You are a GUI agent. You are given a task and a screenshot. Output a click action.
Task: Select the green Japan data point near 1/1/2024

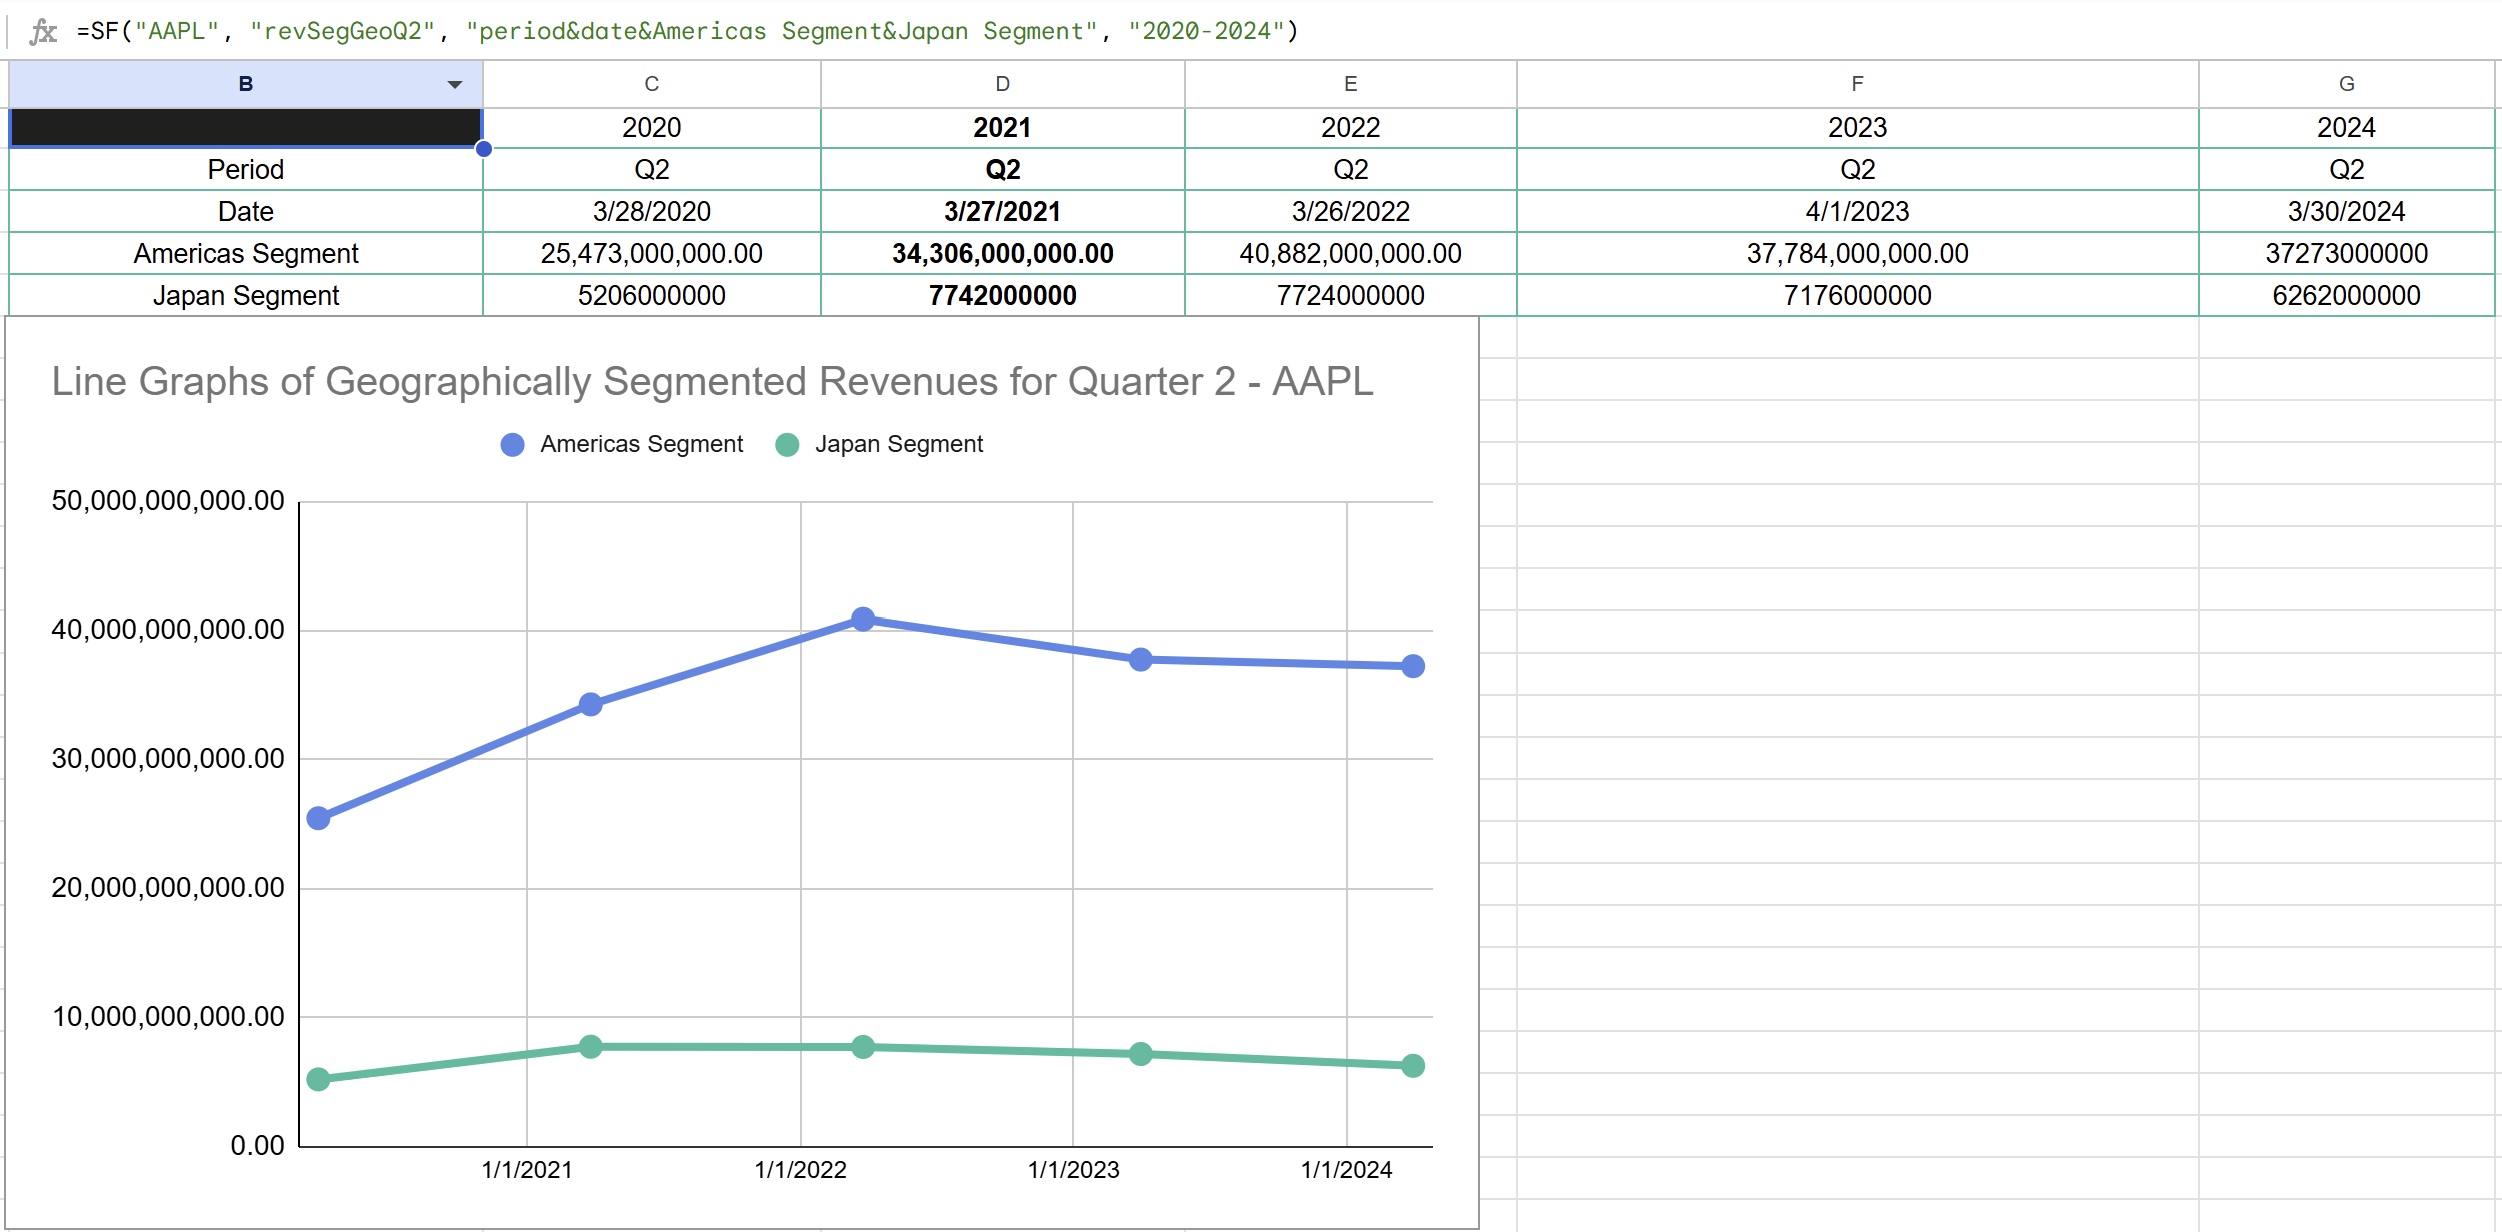point(1413,1065)
